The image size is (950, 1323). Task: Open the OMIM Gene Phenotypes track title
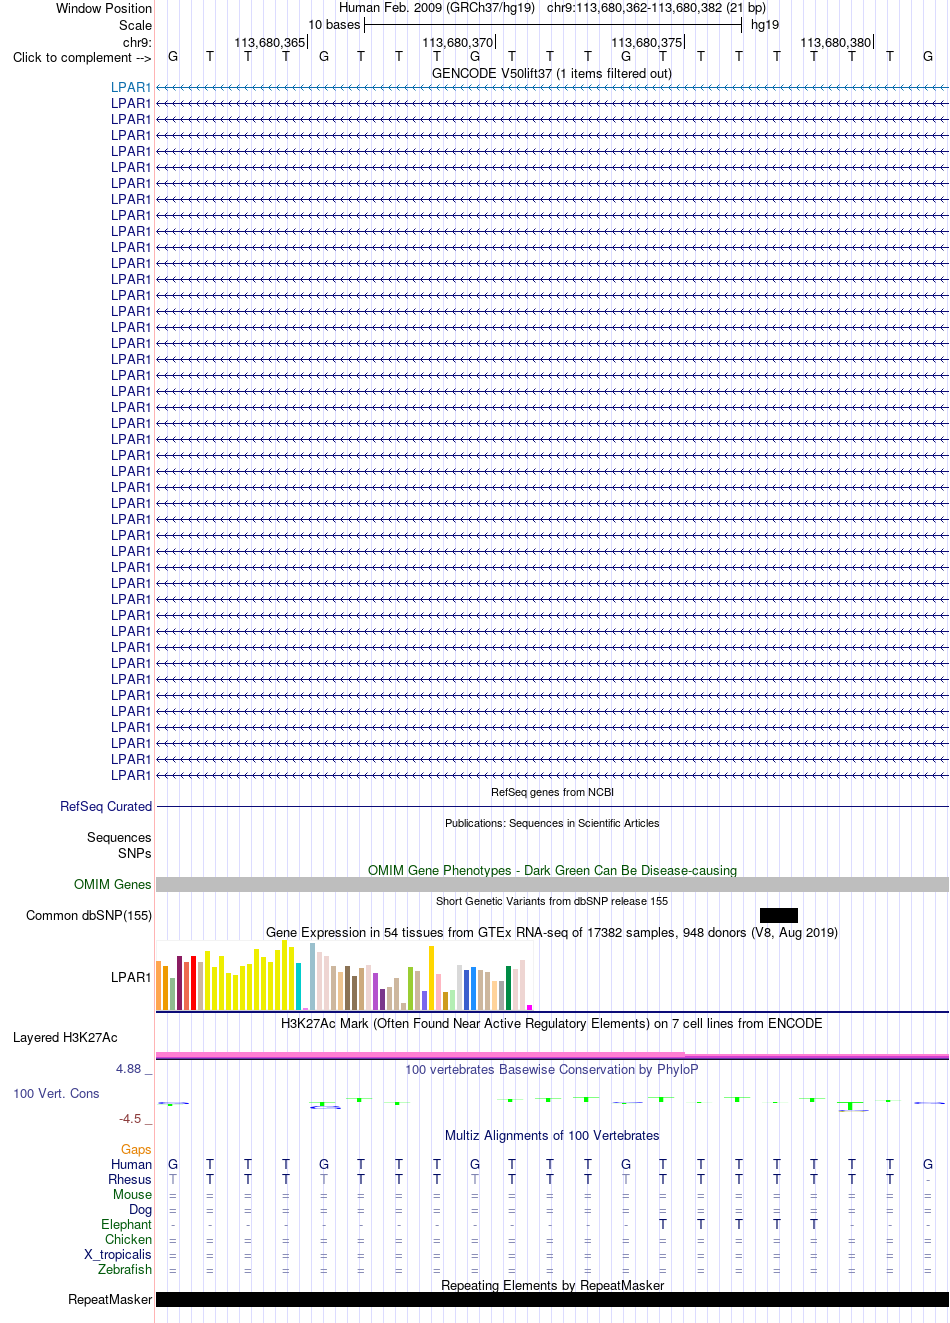552,870
